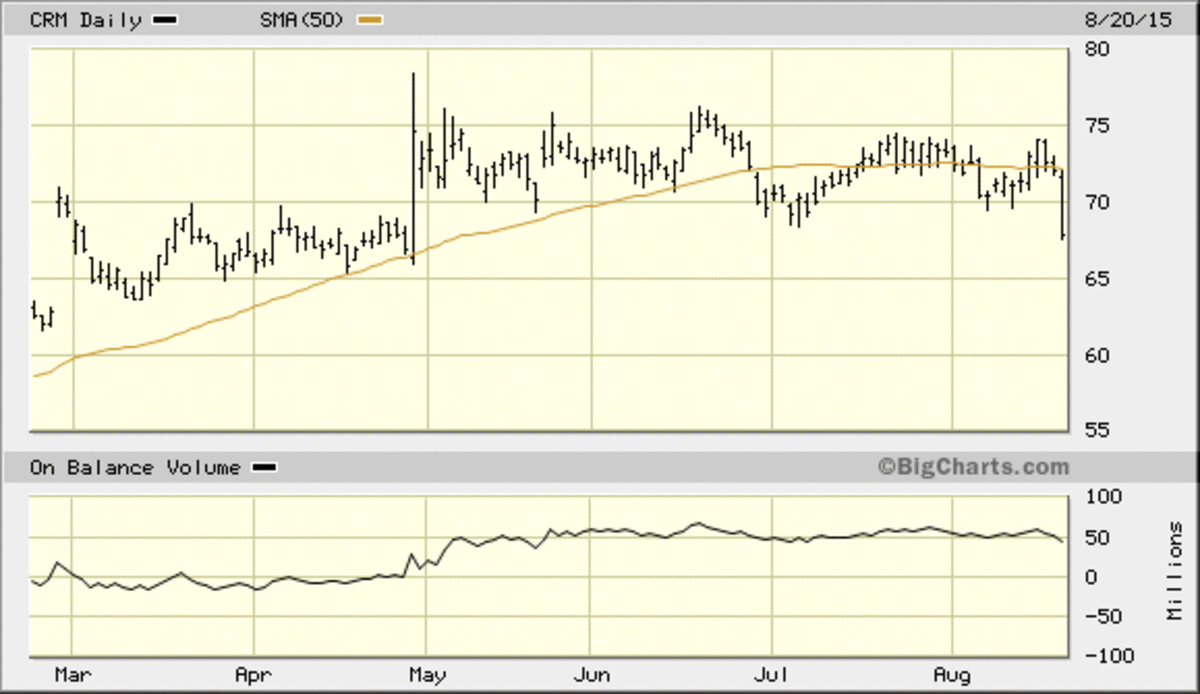This screenshot has height=694, width=1200.
Task: Select the SMA(50) indicator label
Action: click(305, 20)
